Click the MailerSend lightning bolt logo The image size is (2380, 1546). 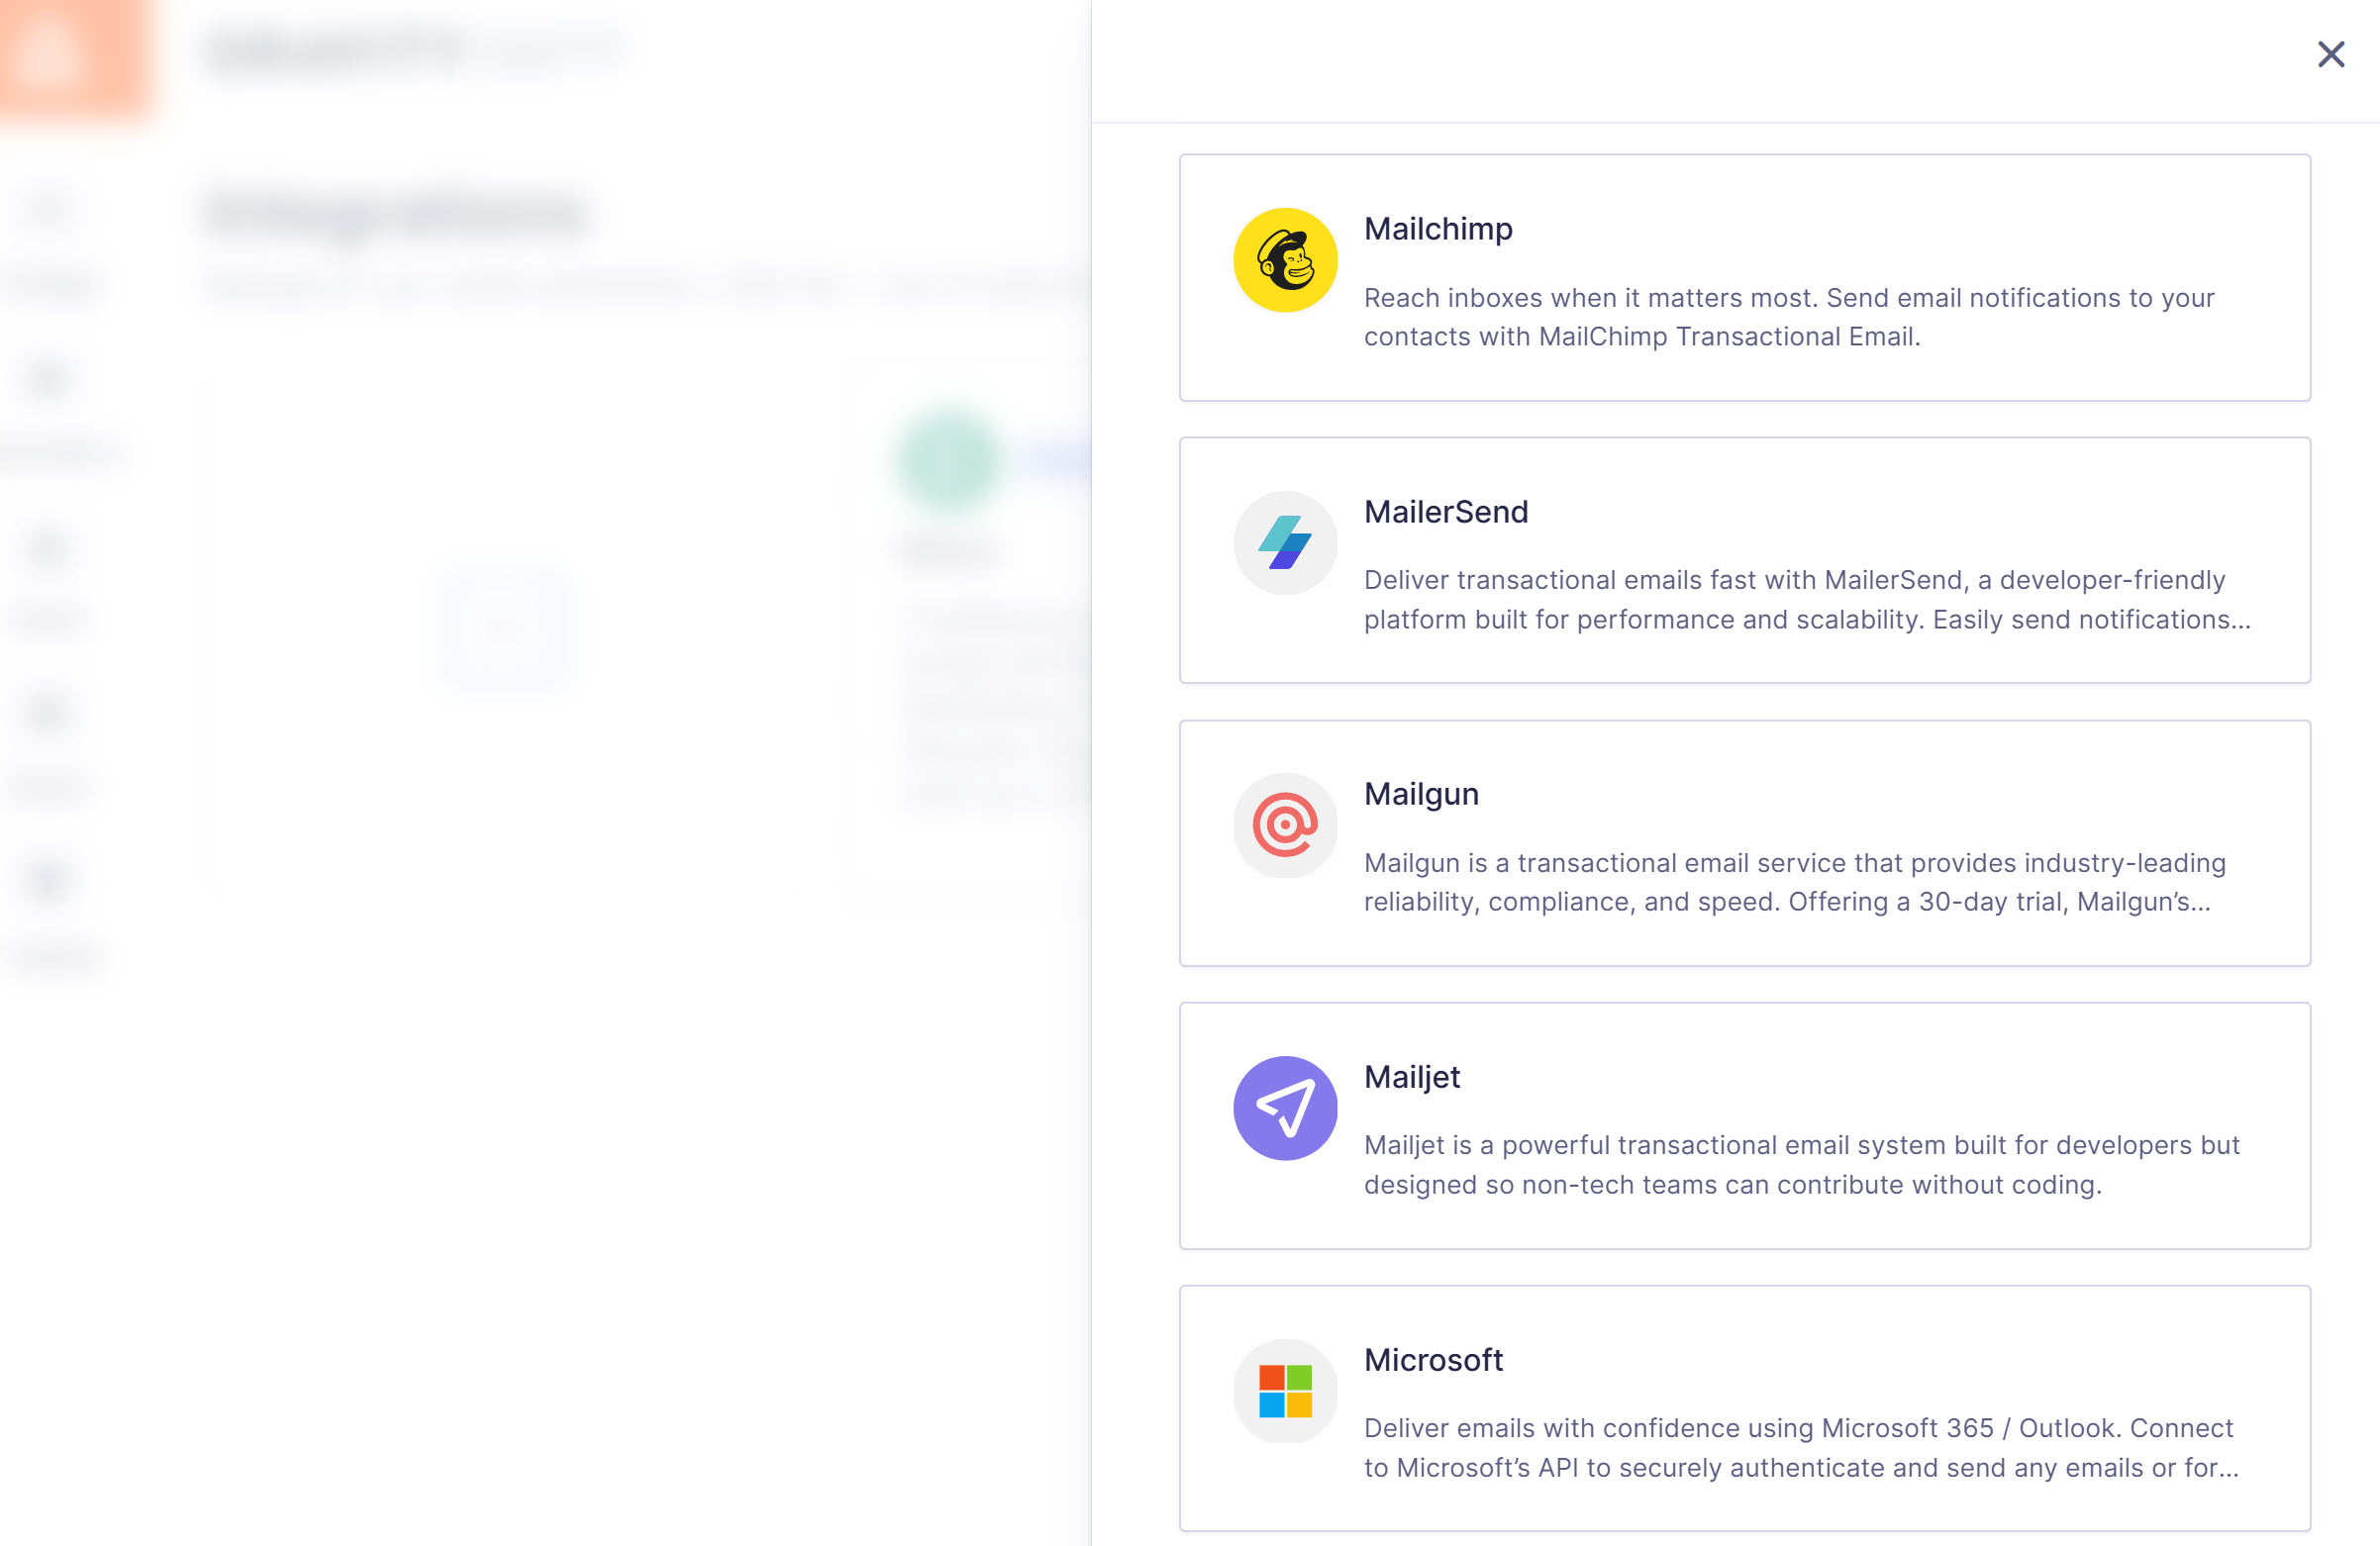click(x=1285, y=543)
